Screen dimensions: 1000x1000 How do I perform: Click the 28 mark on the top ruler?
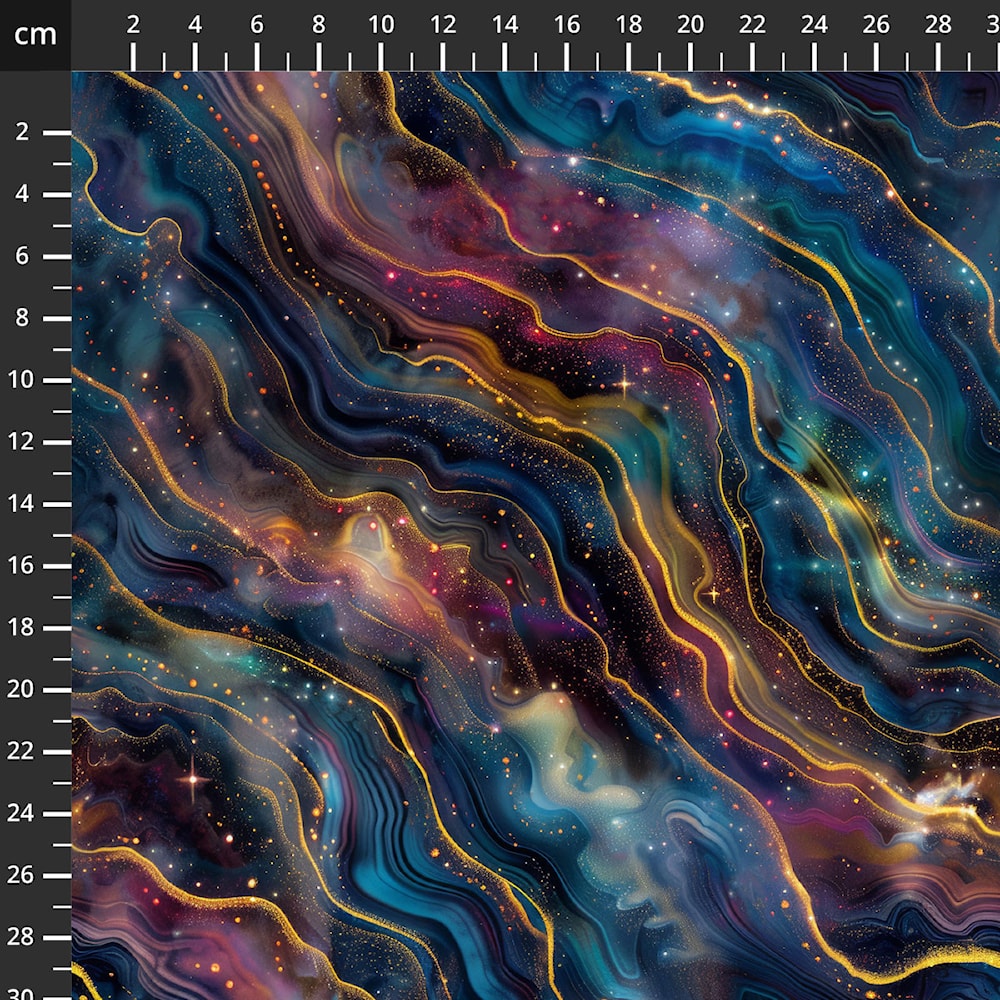(x=938, y=26)
